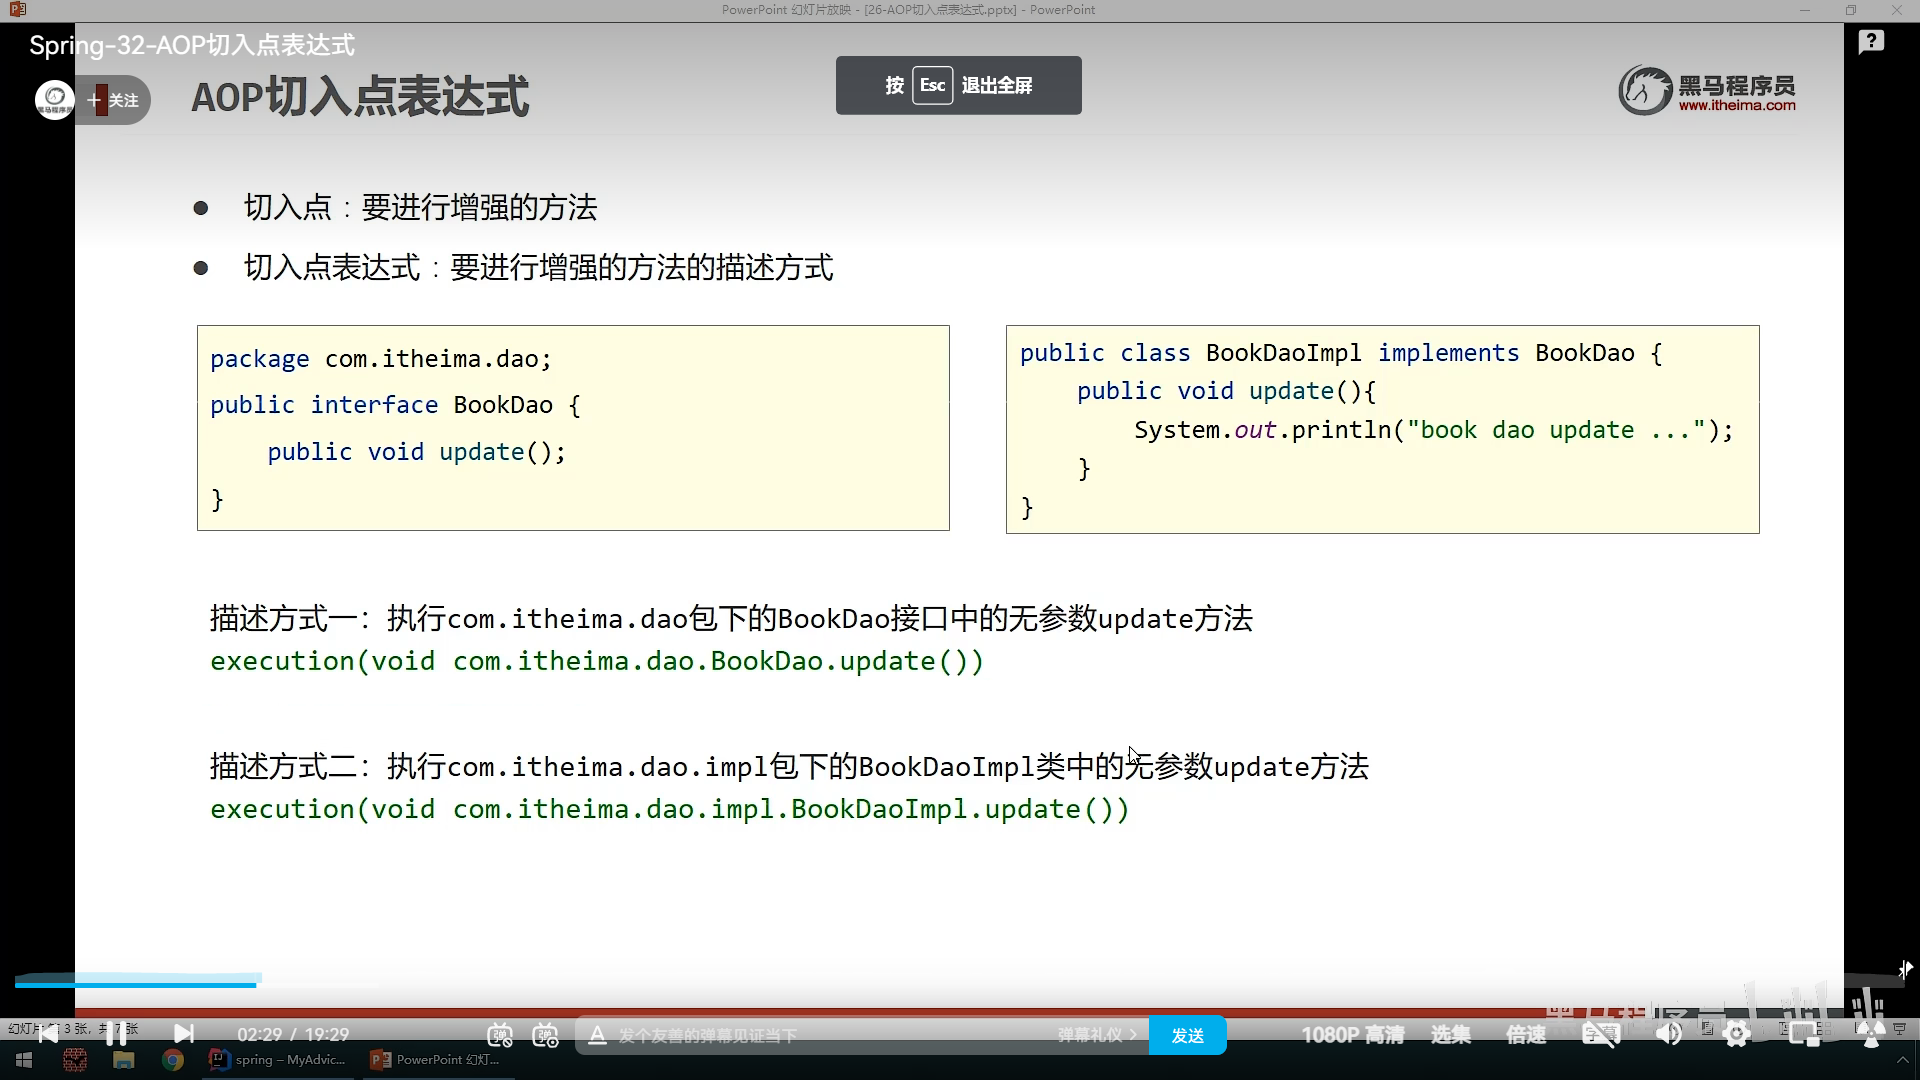
Task: Open the 倍速 playback speed menu
Action: pyautogui.click(x=1526, y=1035)
